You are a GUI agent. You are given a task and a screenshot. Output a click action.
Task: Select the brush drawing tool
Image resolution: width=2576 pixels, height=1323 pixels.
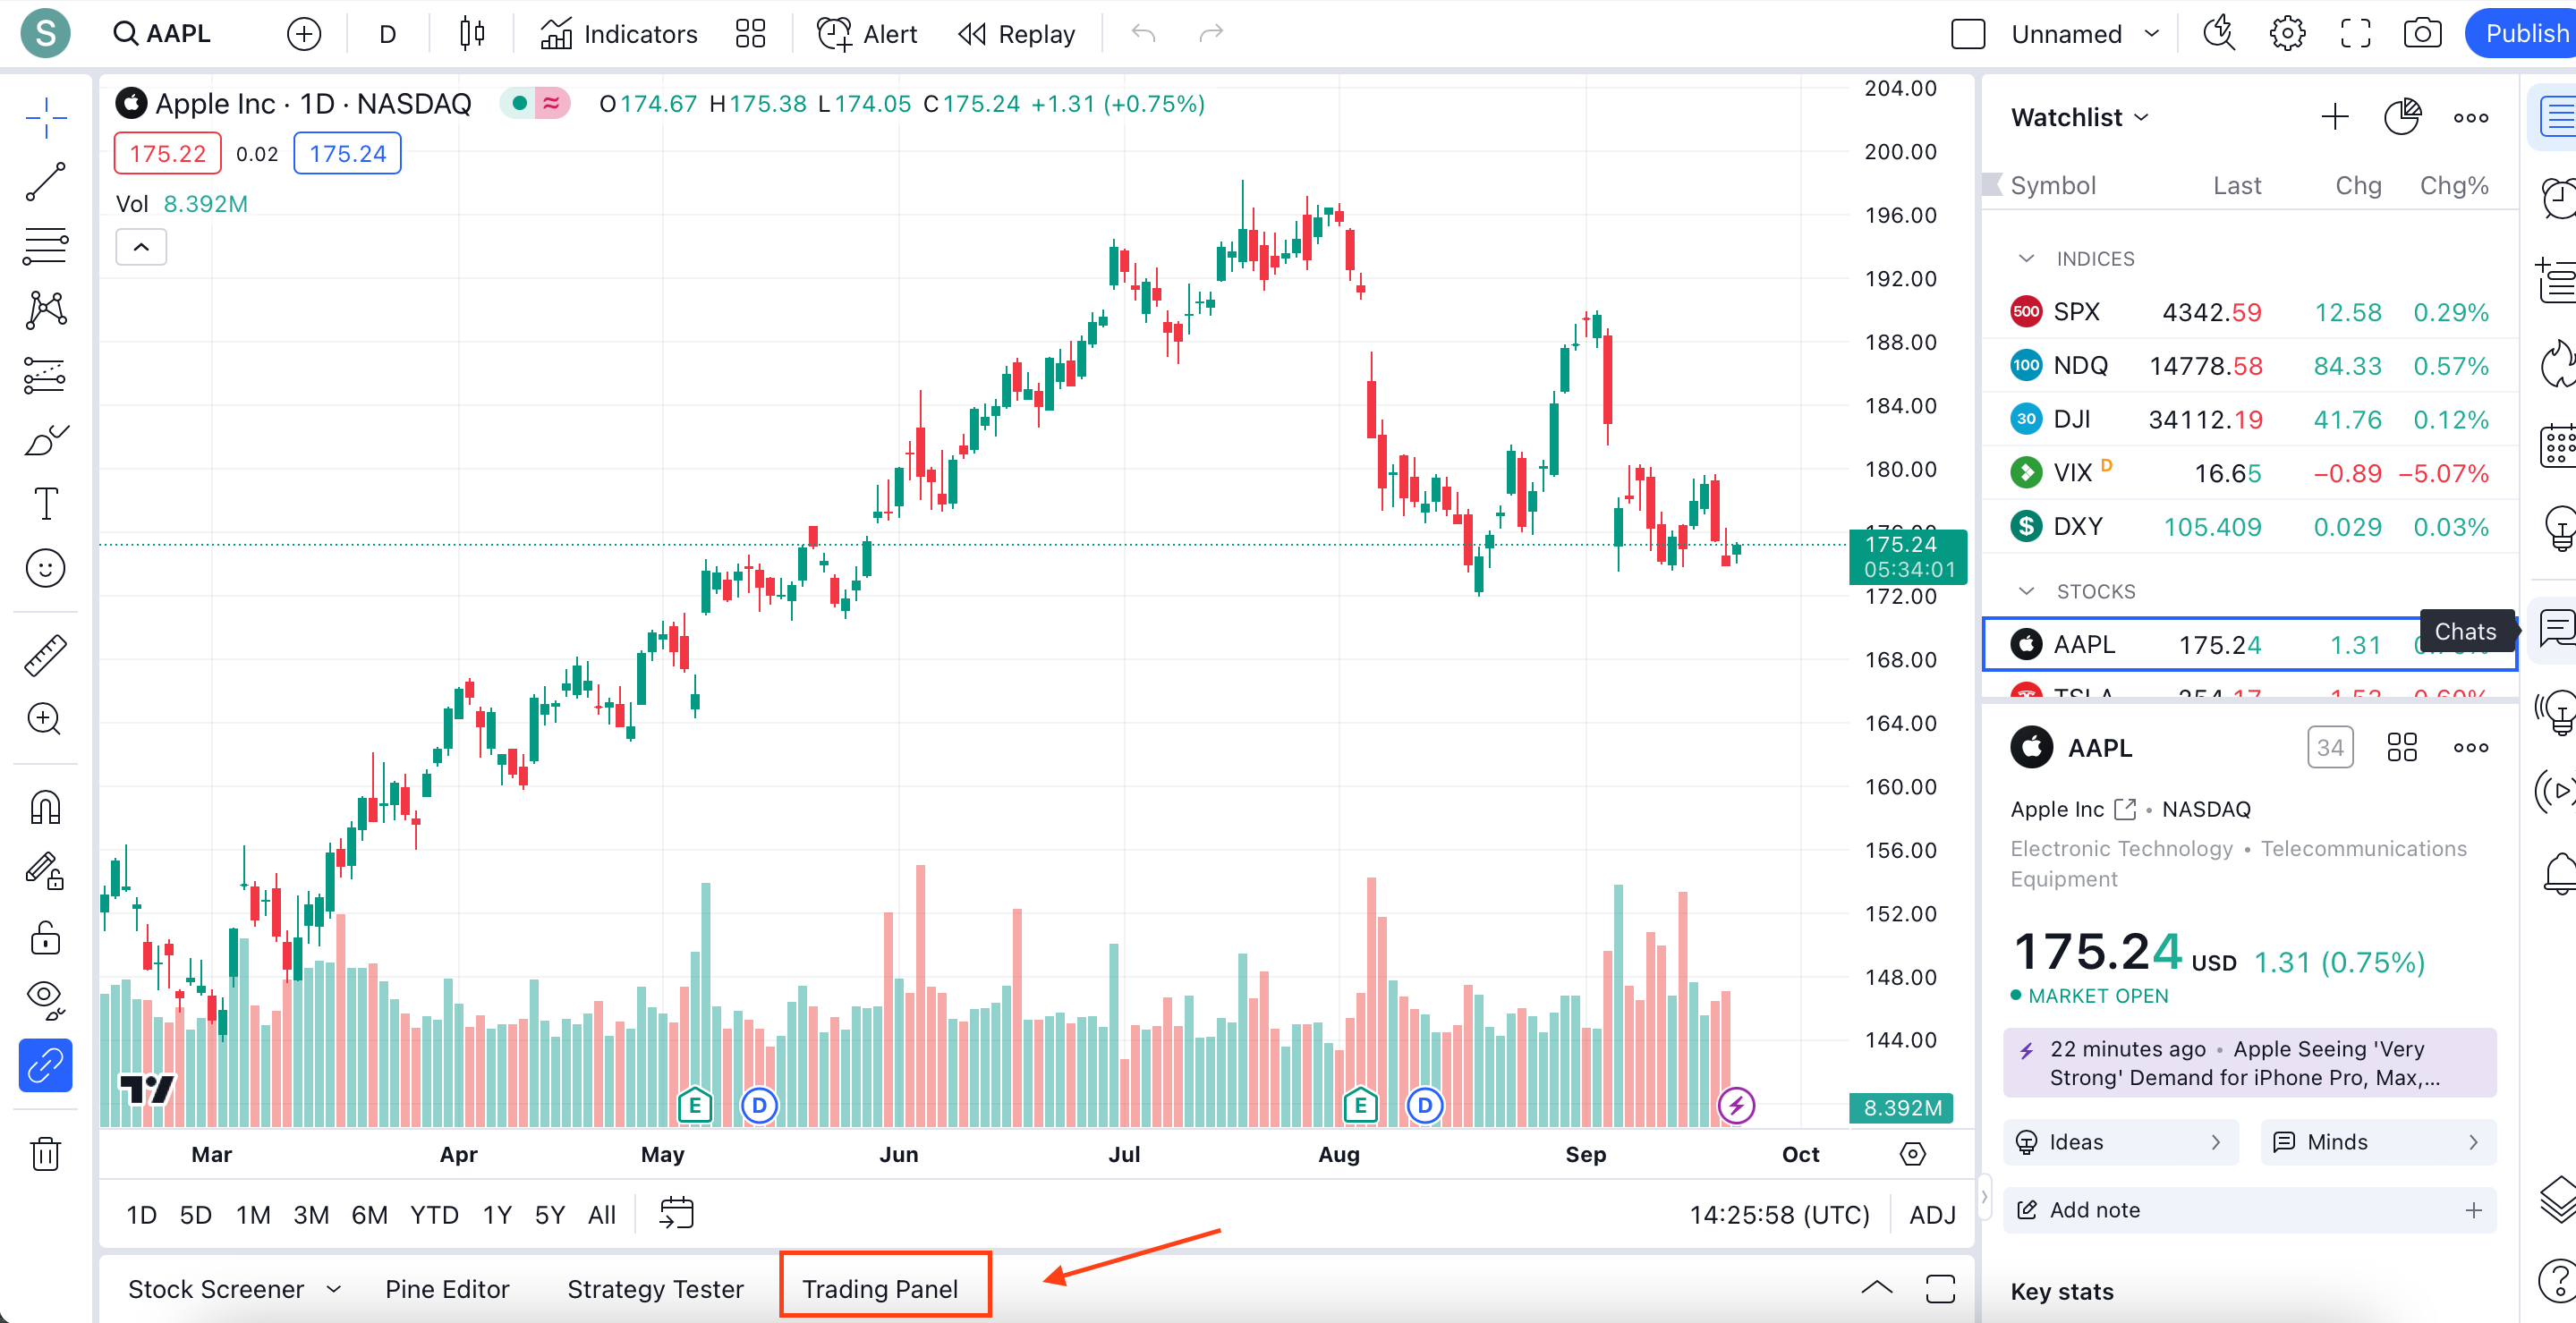45,440
